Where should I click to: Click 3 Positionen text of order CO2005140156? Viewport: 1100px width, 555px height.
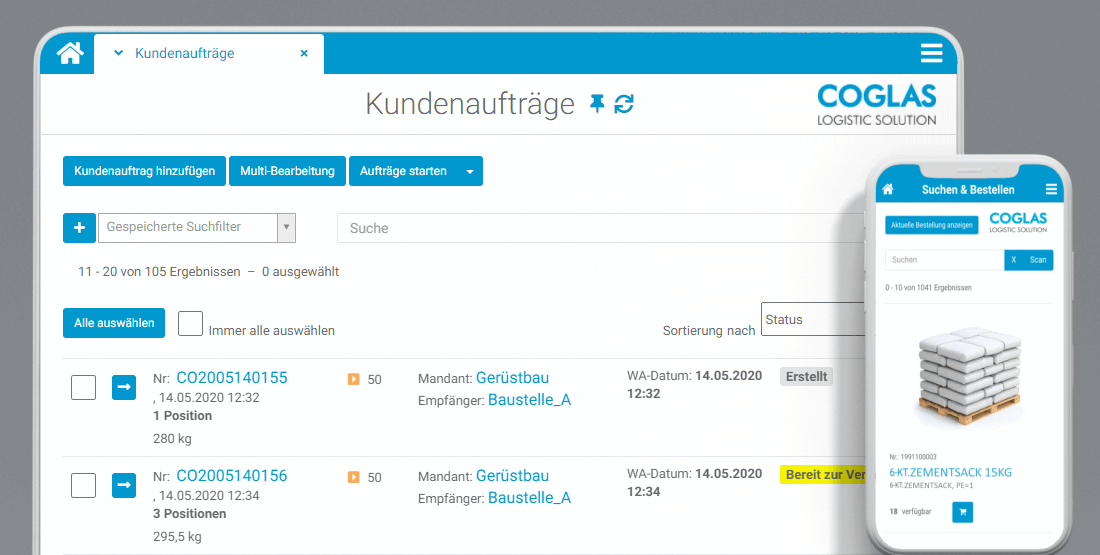pyautogui.click(x=189, y=514)
